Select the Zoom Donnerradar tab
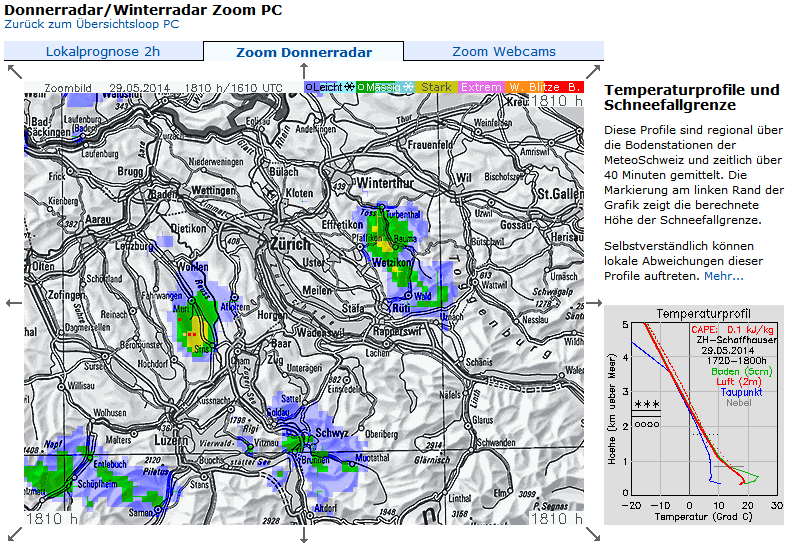Viewport: 794px width, 548px height. pos(304,52)
